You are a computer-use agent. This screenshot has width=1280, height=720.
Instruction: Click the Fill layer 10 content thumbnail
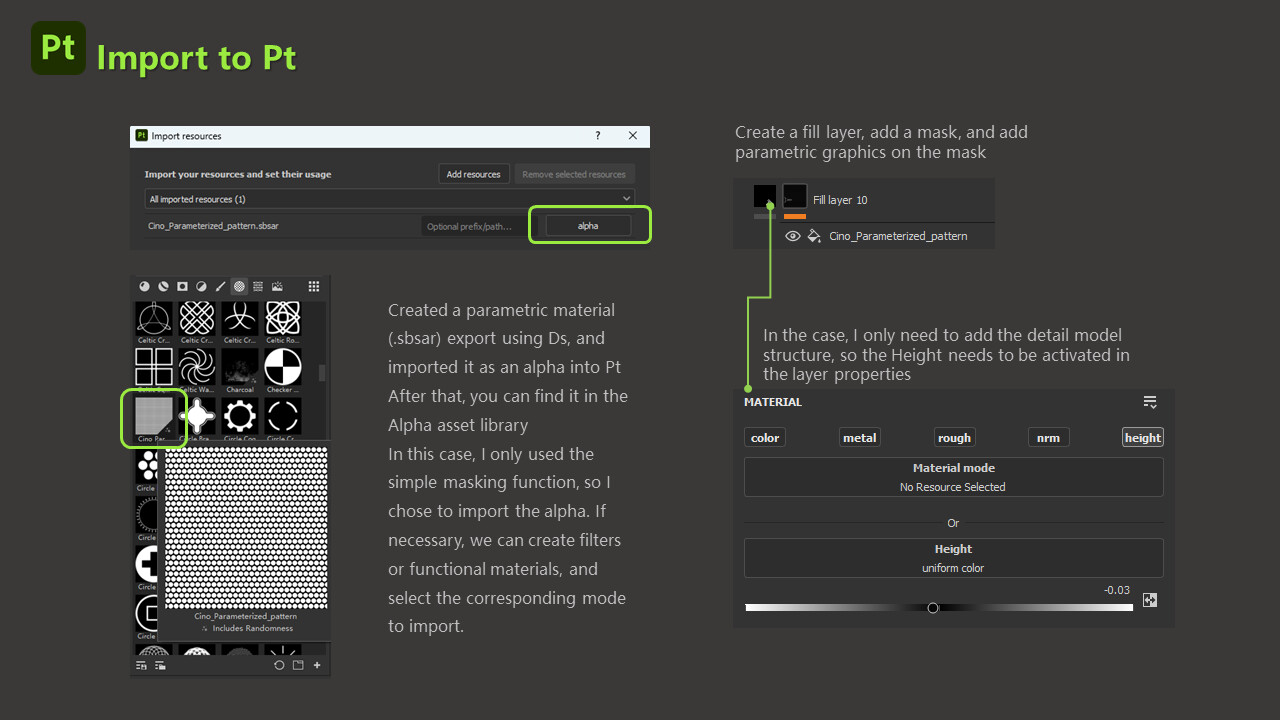click(765, 196)
